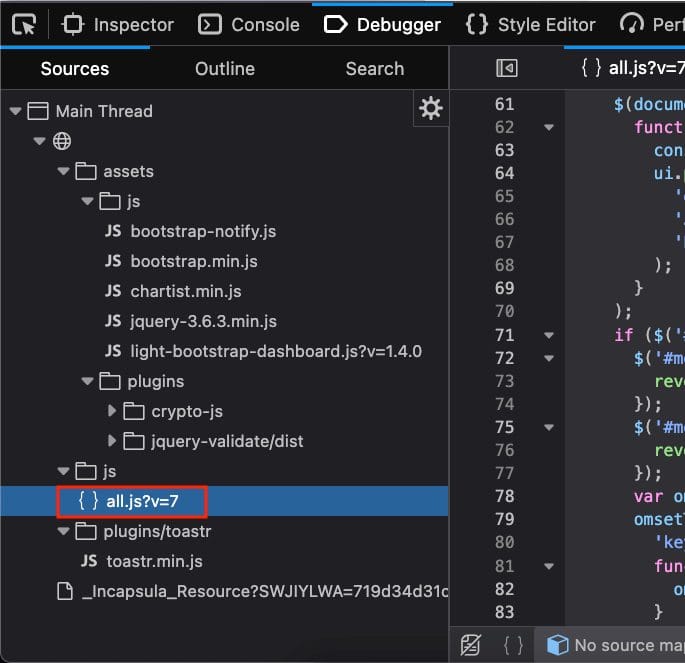
Task: Open the Search panel tab
Action: coord(375,69)
